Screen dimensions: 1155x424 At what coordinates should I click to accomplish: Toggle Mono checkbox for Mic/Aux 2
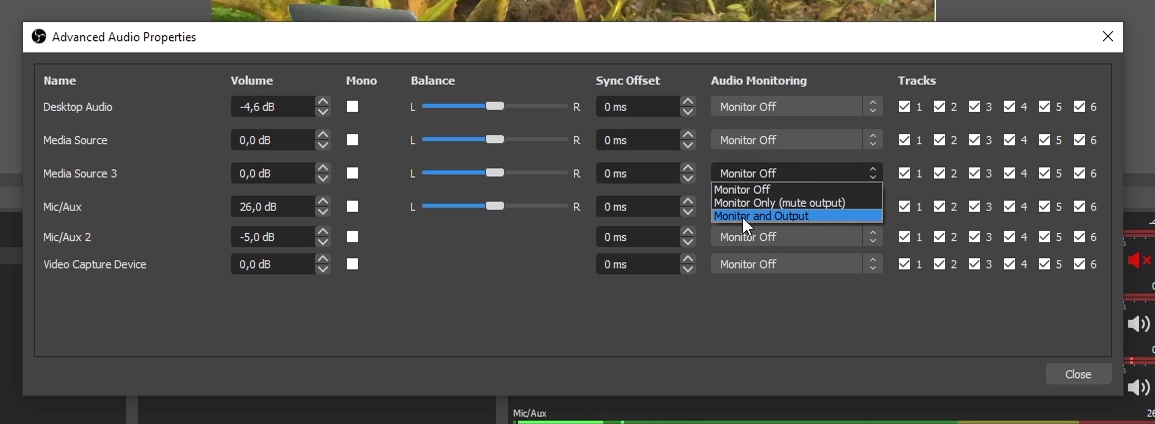[352, 237]
